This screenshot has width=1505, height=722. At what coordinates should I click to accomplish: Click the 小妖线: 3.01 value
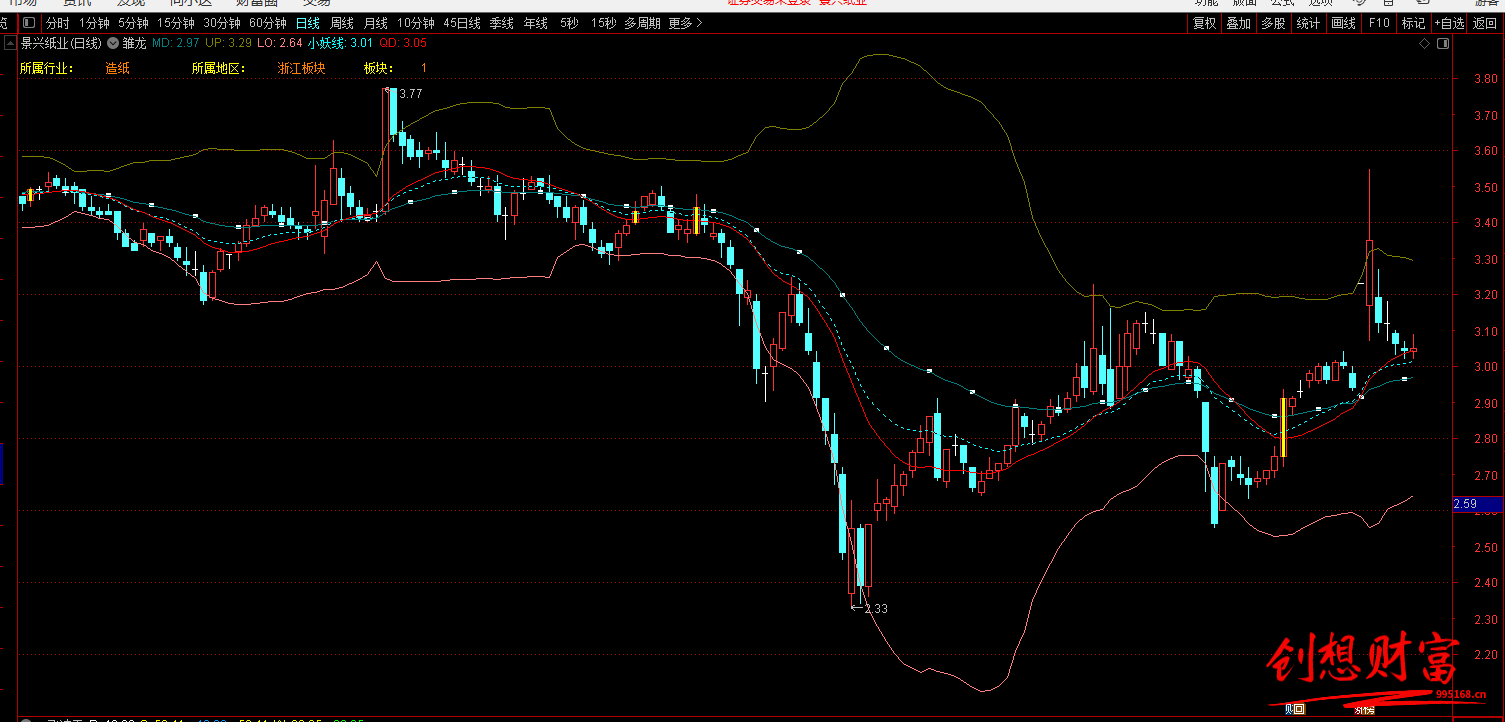point(340,43)
